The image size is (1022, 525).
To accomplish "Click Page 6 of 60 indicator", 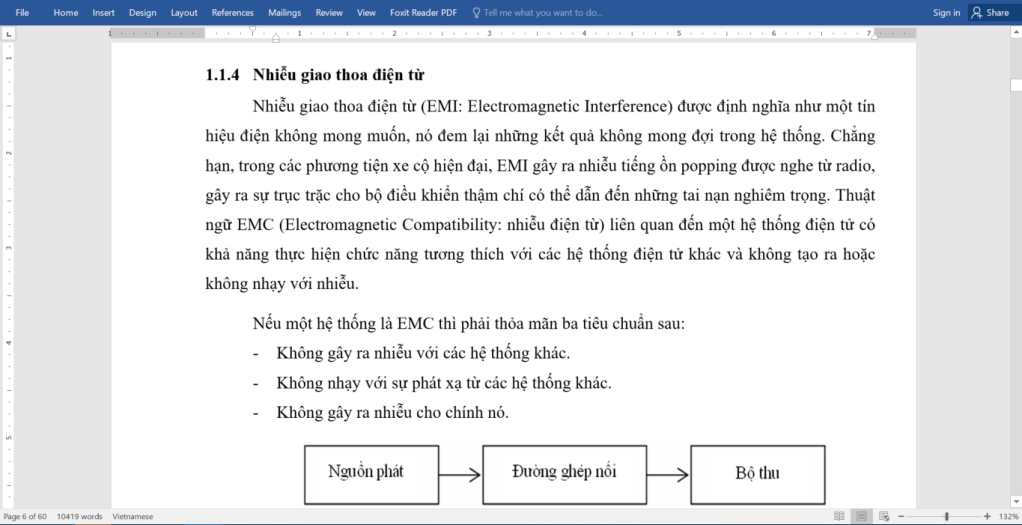I will click(25, 516).
